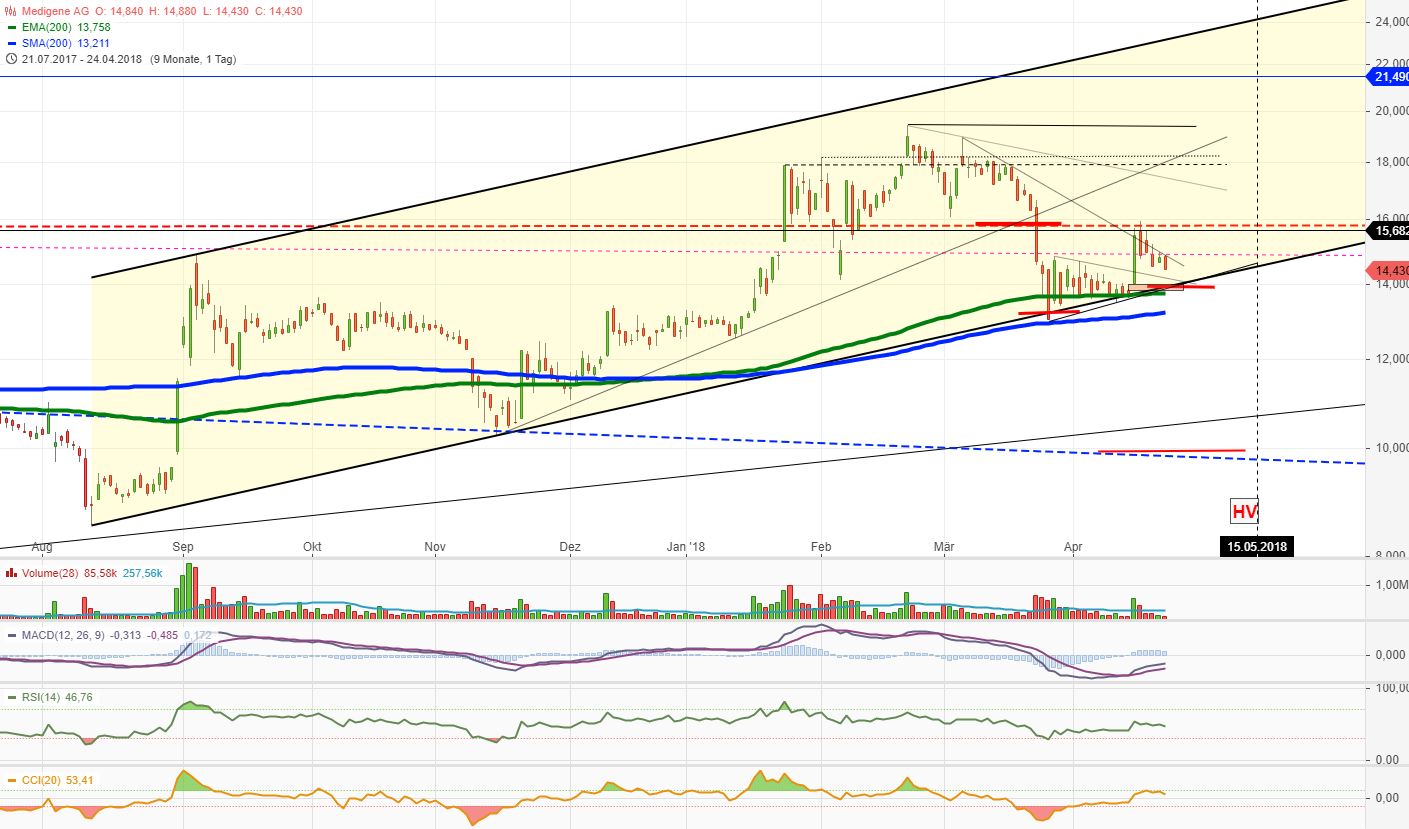This screenshot has width=1409, height=829.
Task: Click the candlestick chart type icon
Action: click(x=8, y=9)
